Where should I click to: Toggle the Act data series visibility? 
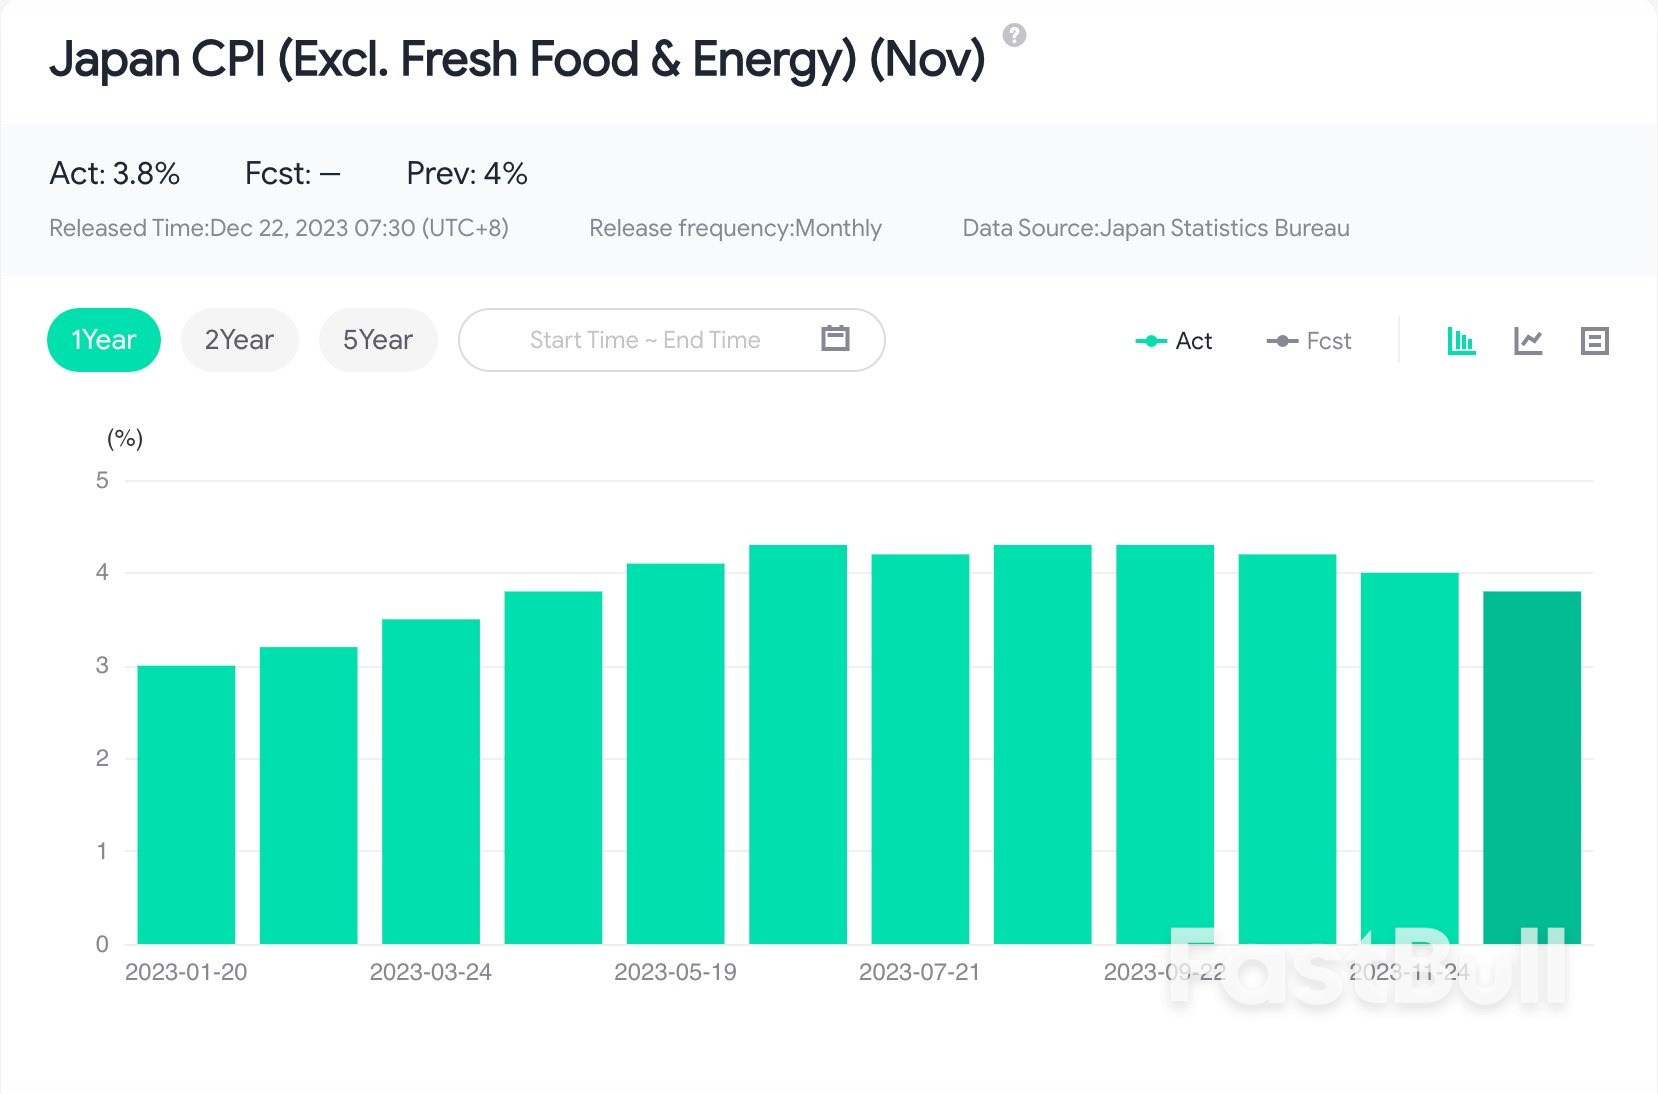point(1175,341)
